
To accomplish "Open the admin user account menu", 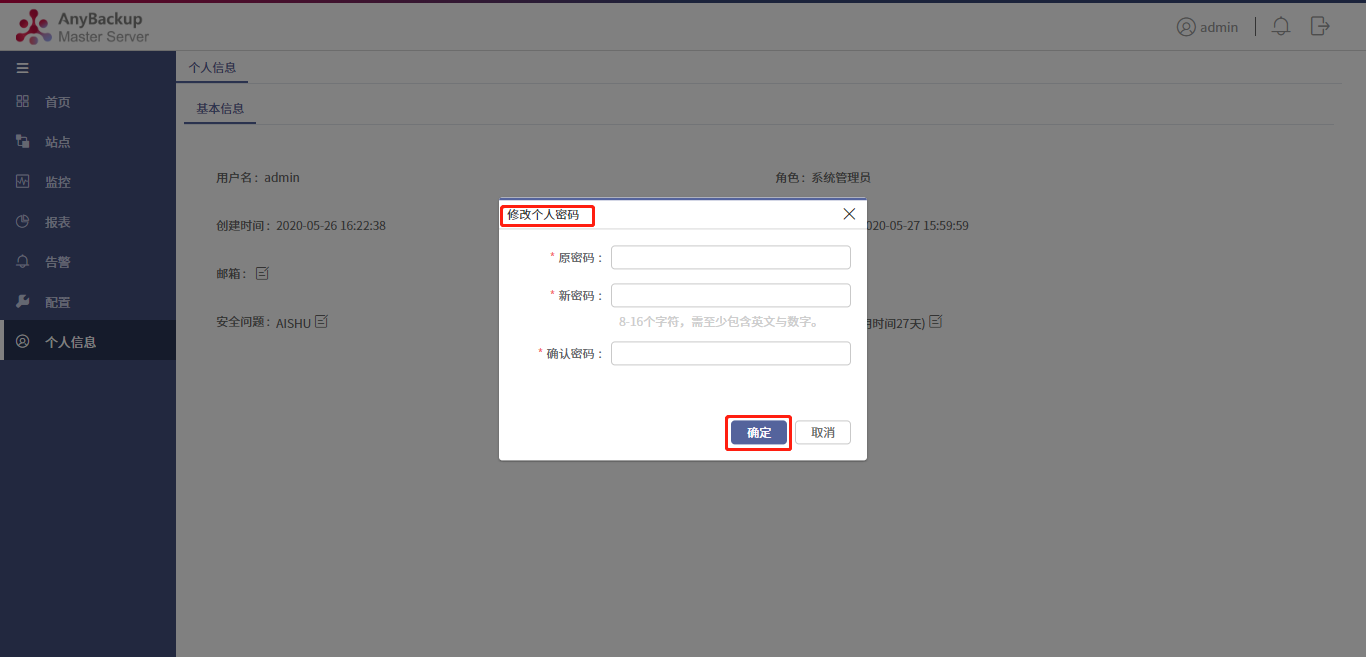I will 1207,27.
